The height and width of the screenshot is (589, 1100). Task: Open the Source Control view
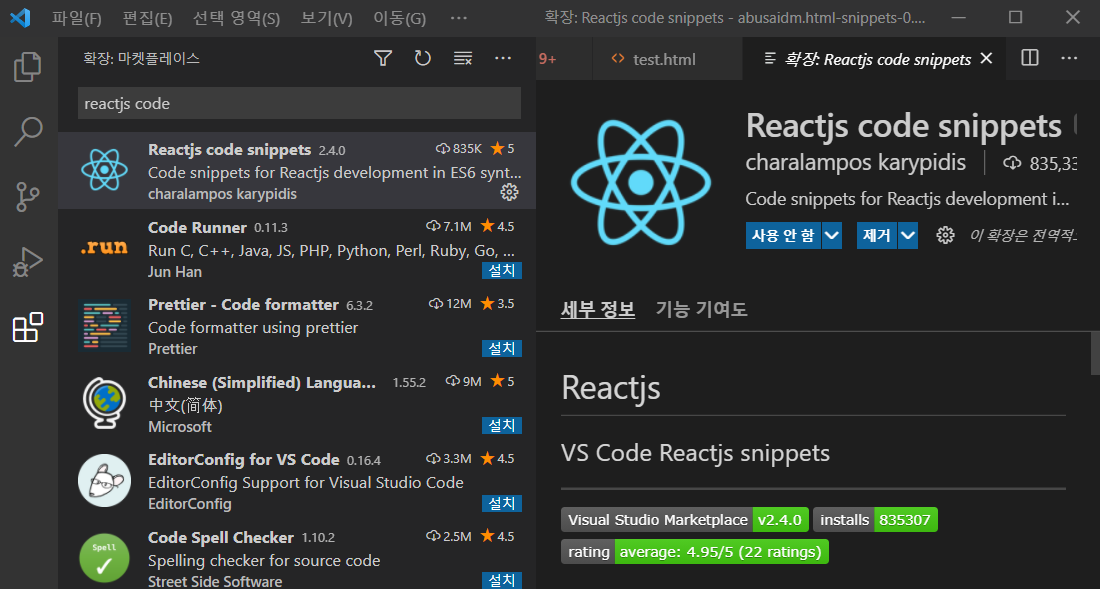28,196
